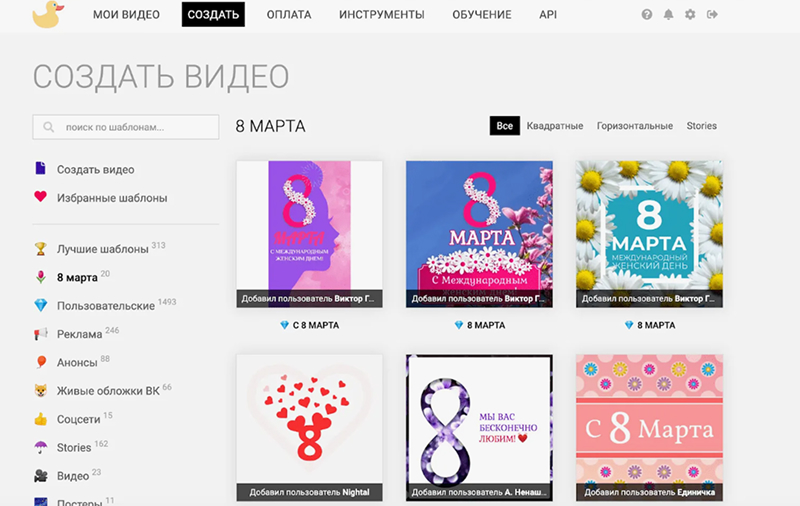Viewport: 800px width, 506px height.
Task: Select the Анонсы category
Action: [77, 362]
